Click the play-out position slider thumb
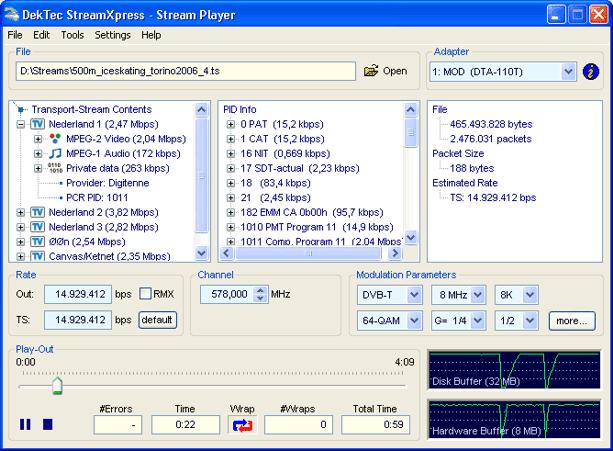Image resolution: width=613 pixels, height=451 pixels. (57, 386)
